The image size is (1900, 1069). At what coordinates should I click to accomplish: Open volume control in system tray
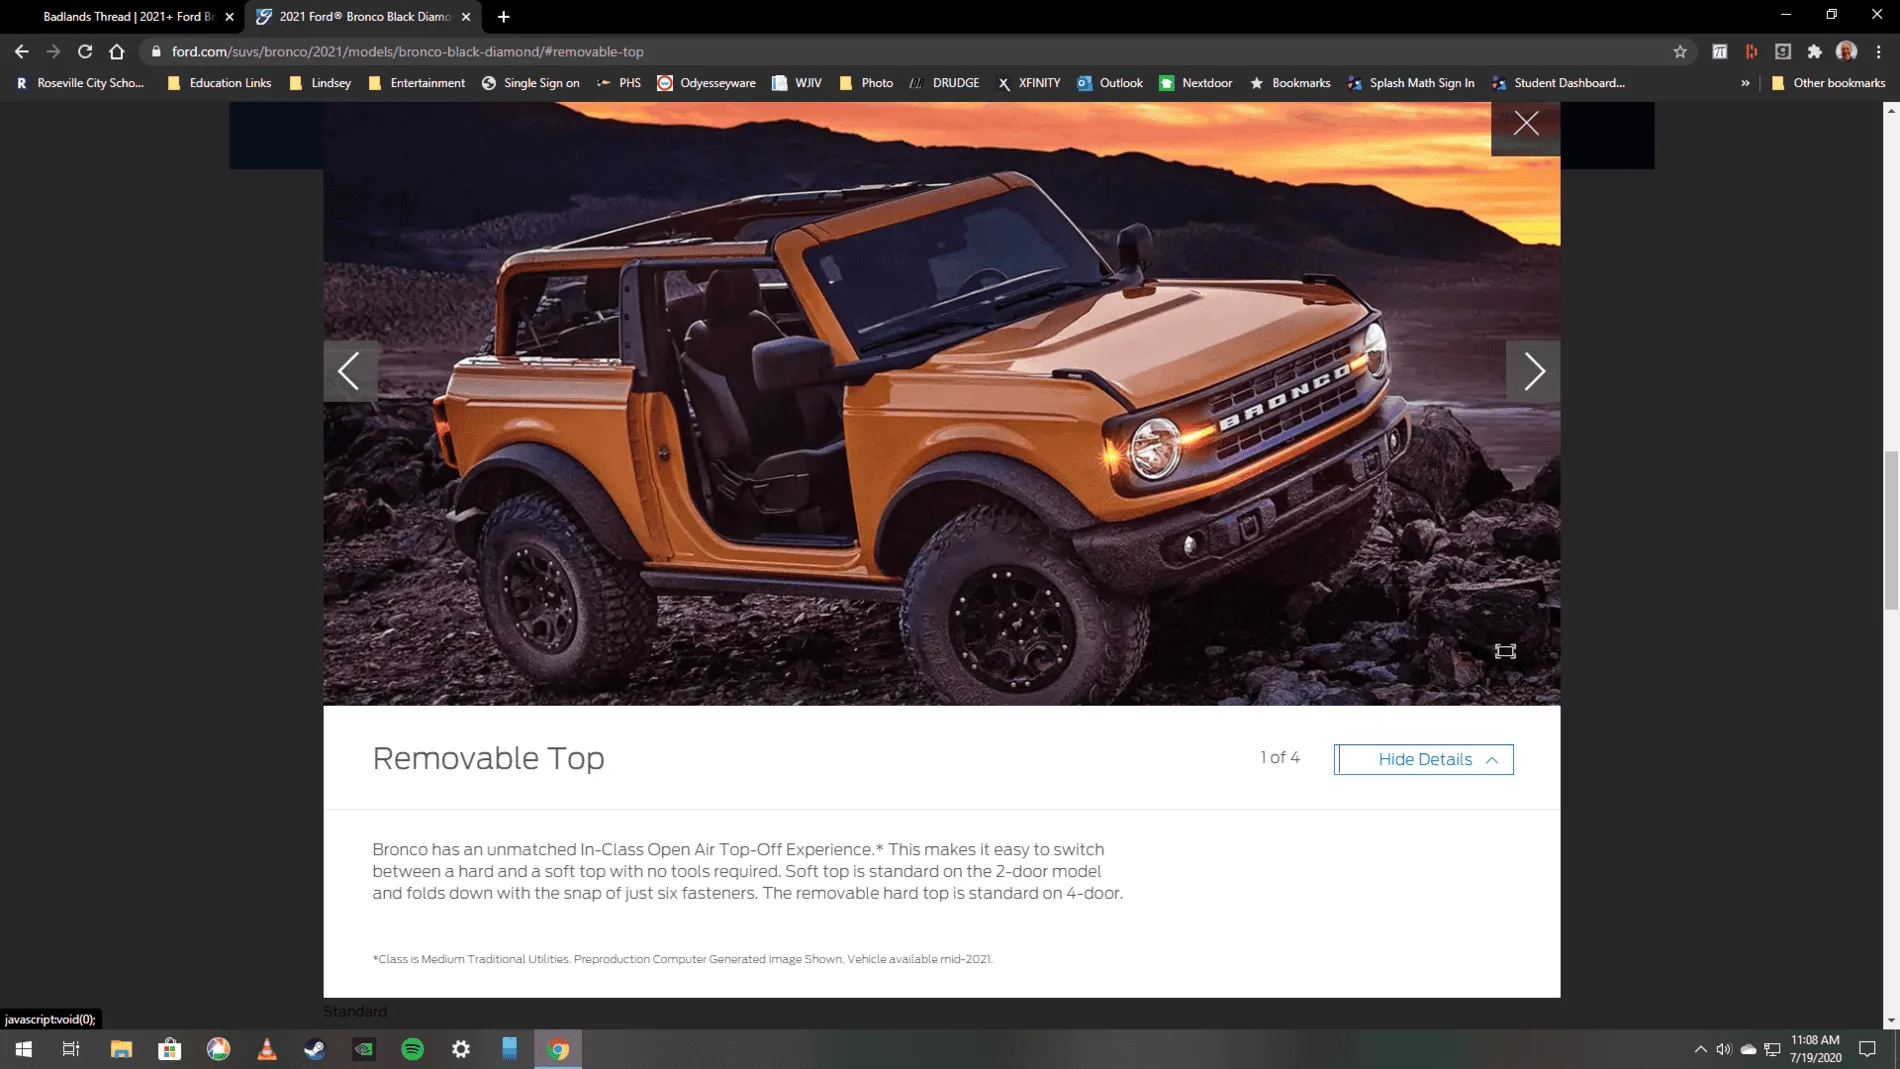1724,1049
